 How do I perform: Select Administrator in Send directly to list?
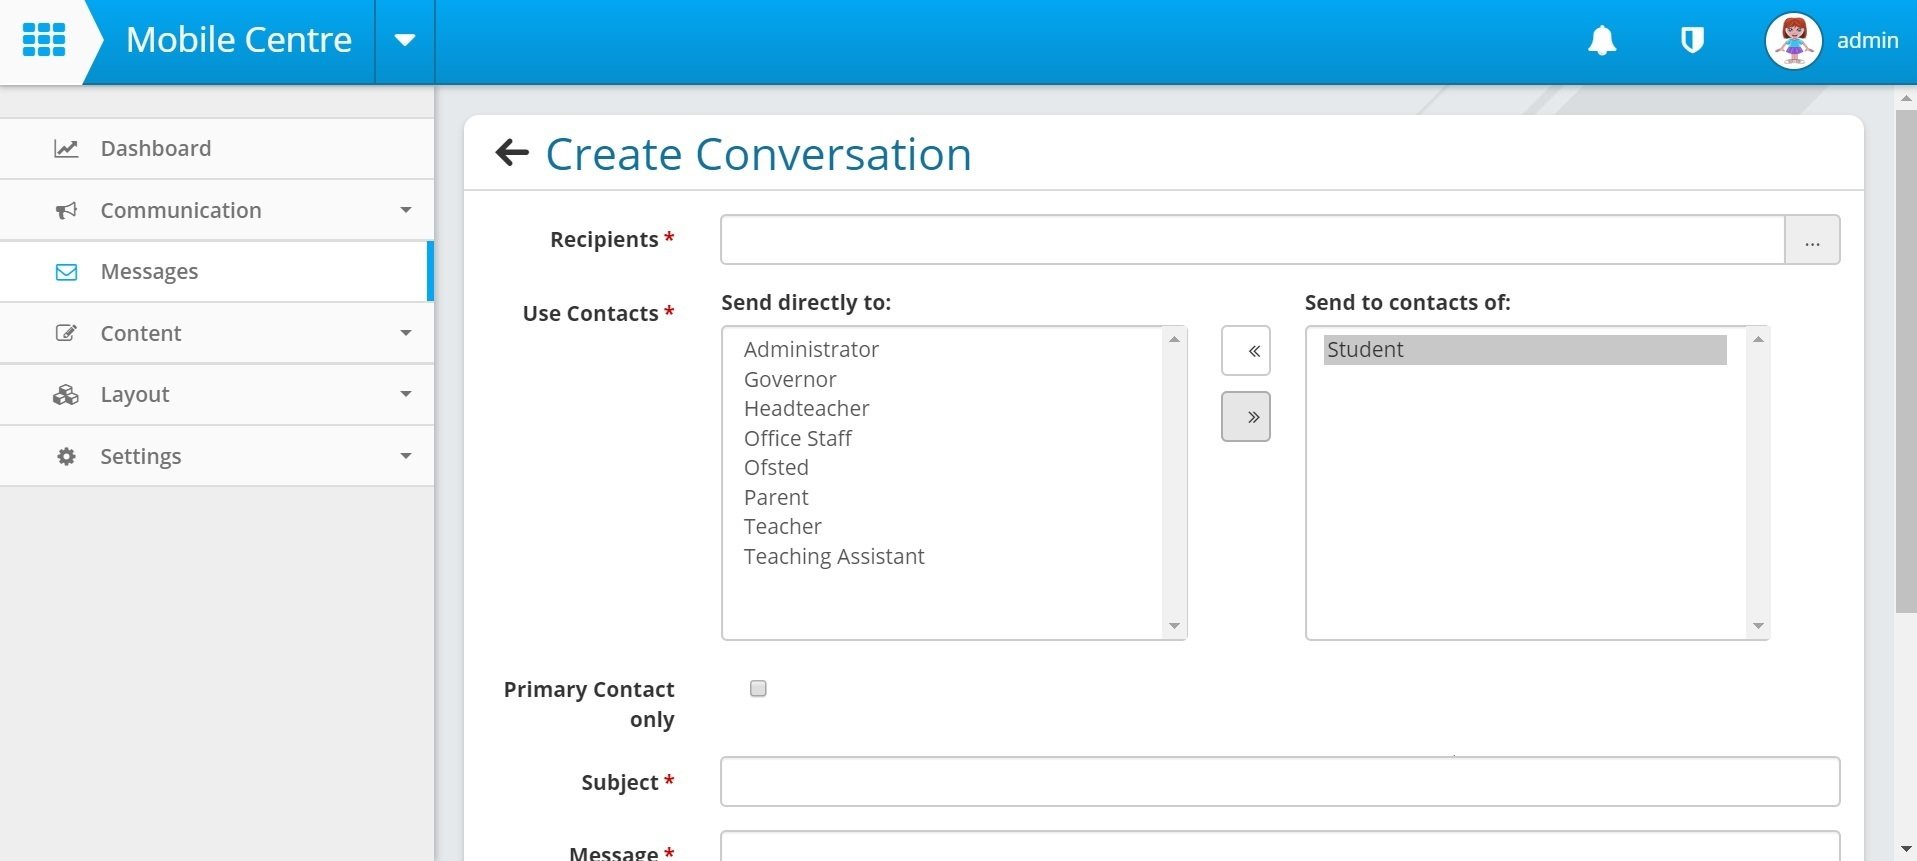811,350
